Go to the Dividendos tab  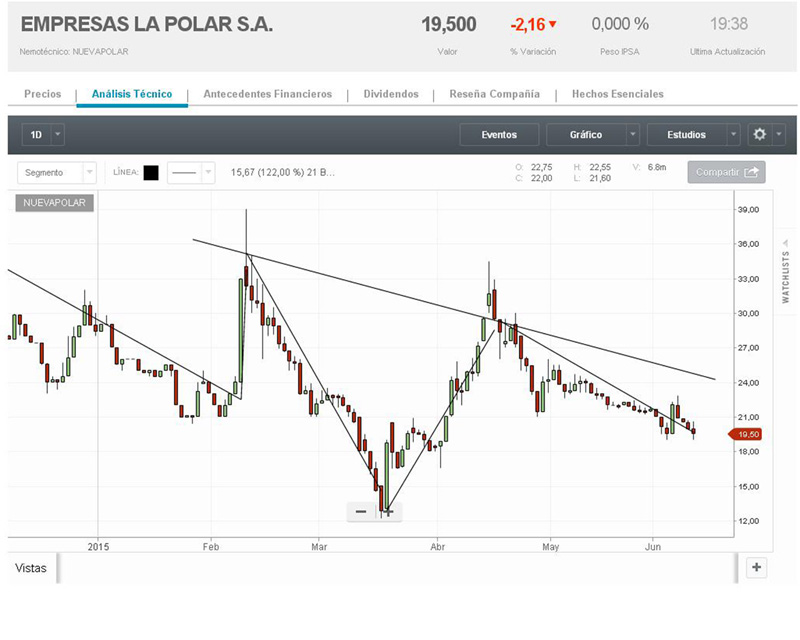(x=391, y=94)
